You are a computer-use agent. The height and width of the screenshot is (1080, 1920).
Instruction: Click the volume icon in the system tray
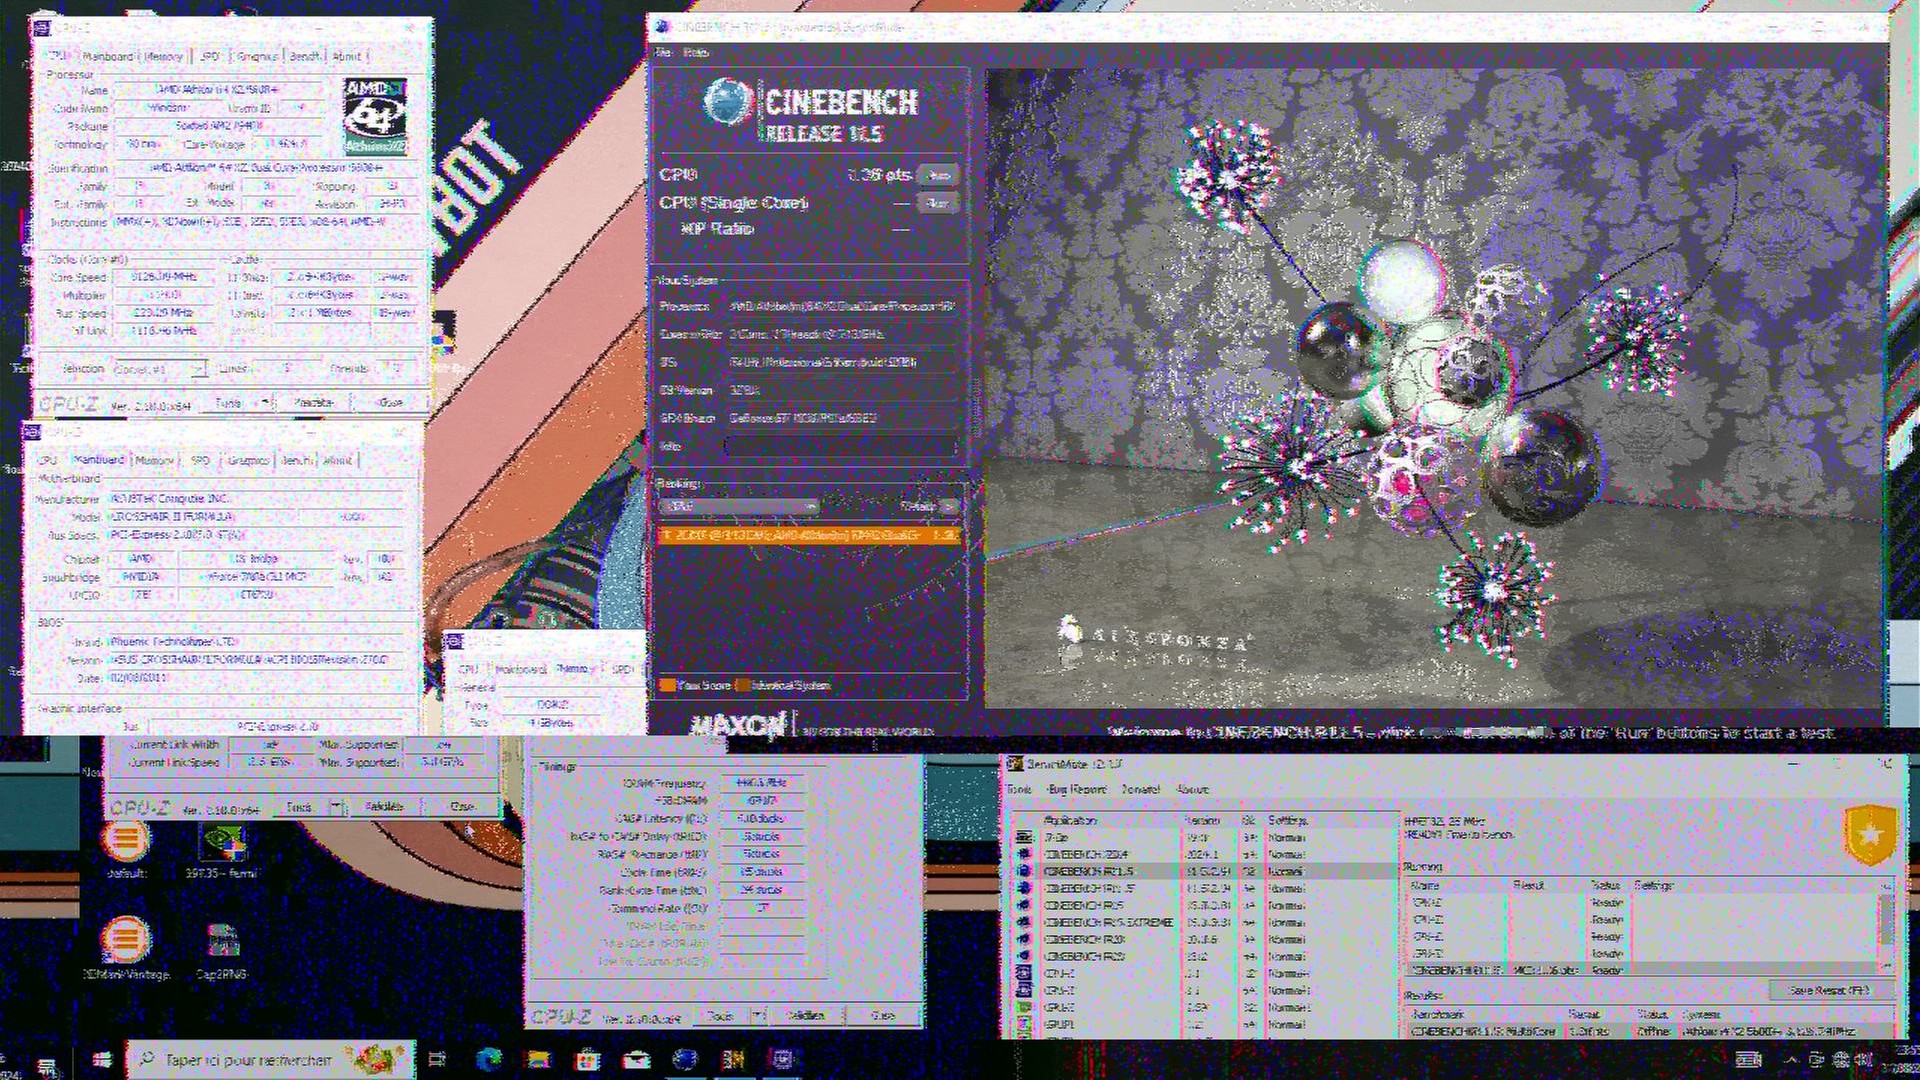pos(1864,1060)
